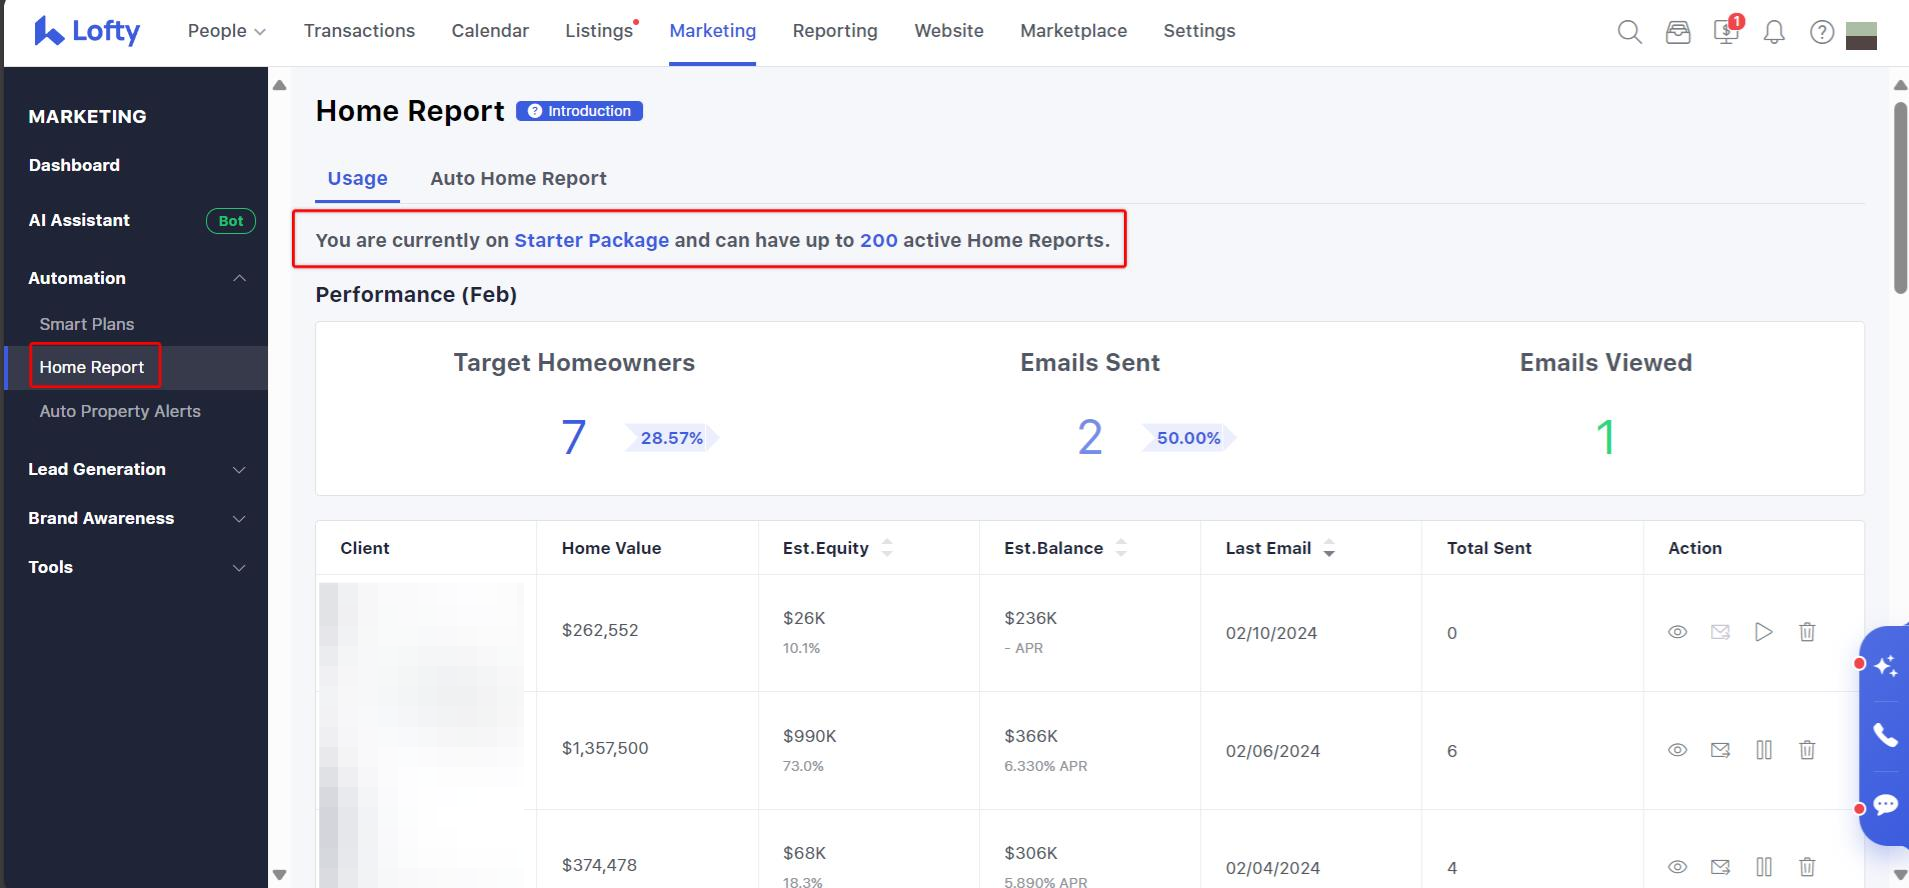1909x888 pixels.
Task: Click the Starter Package link
Action: (x=591, y=240)
